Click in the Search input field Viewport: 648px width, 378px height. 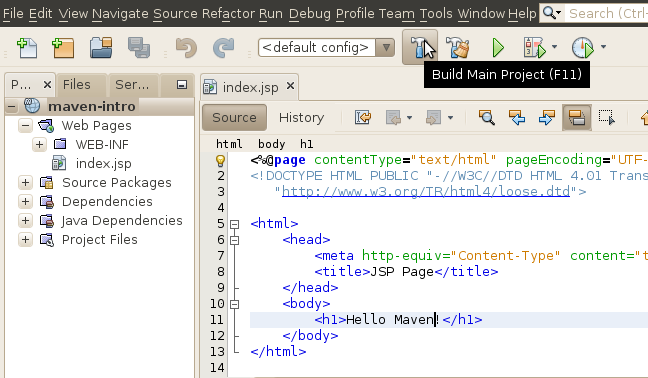click(607, 14)
